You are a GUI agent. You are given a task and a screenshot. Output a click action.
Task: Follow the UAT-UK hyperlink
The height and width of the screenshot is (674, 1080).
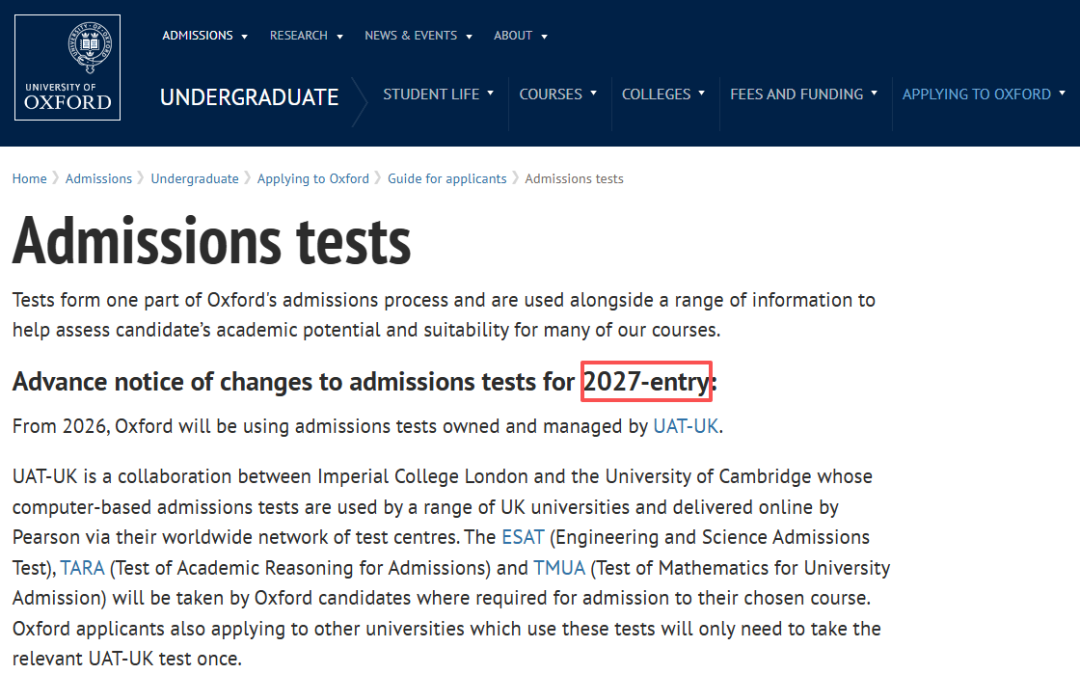coord(685,427)
